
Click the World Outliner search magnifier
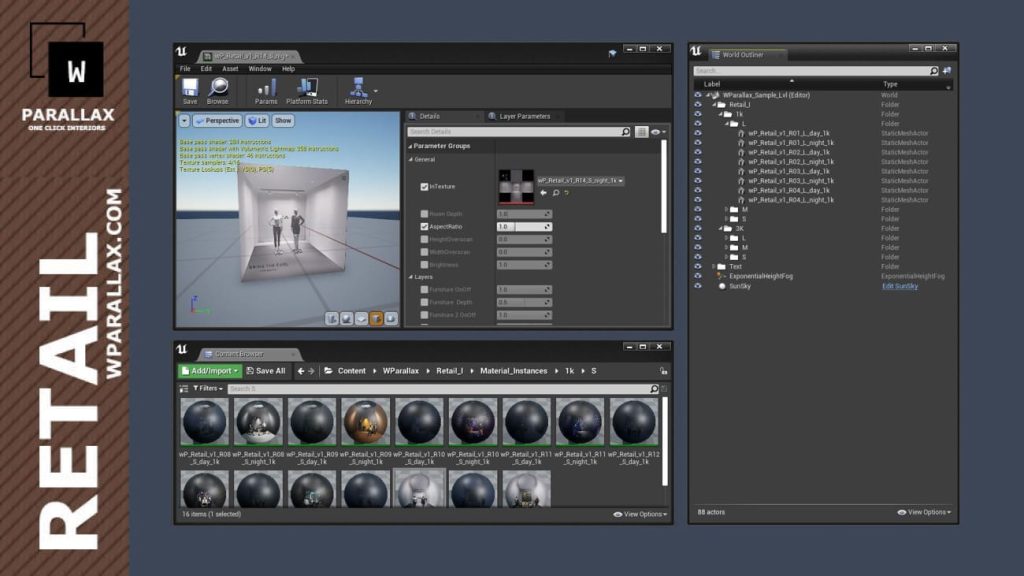click(x=934, y=71)
